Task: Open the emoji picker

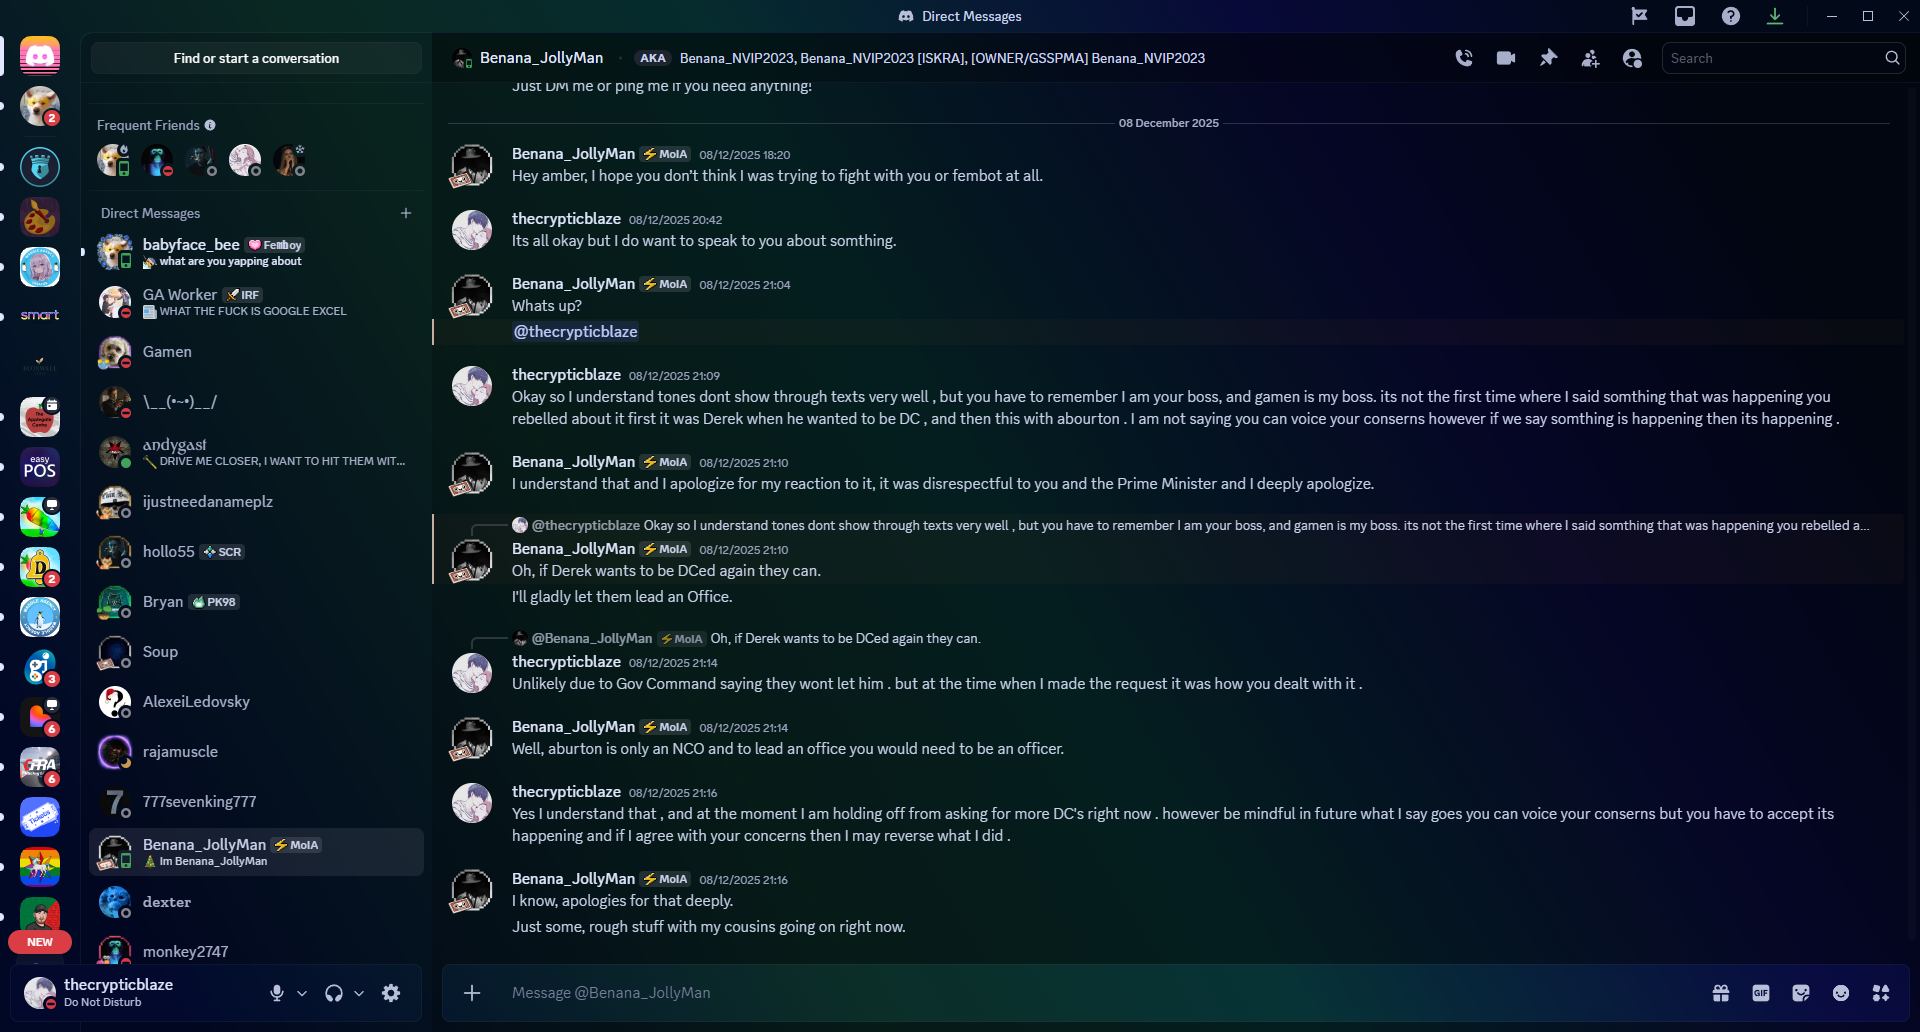Action: [1841, 993]
